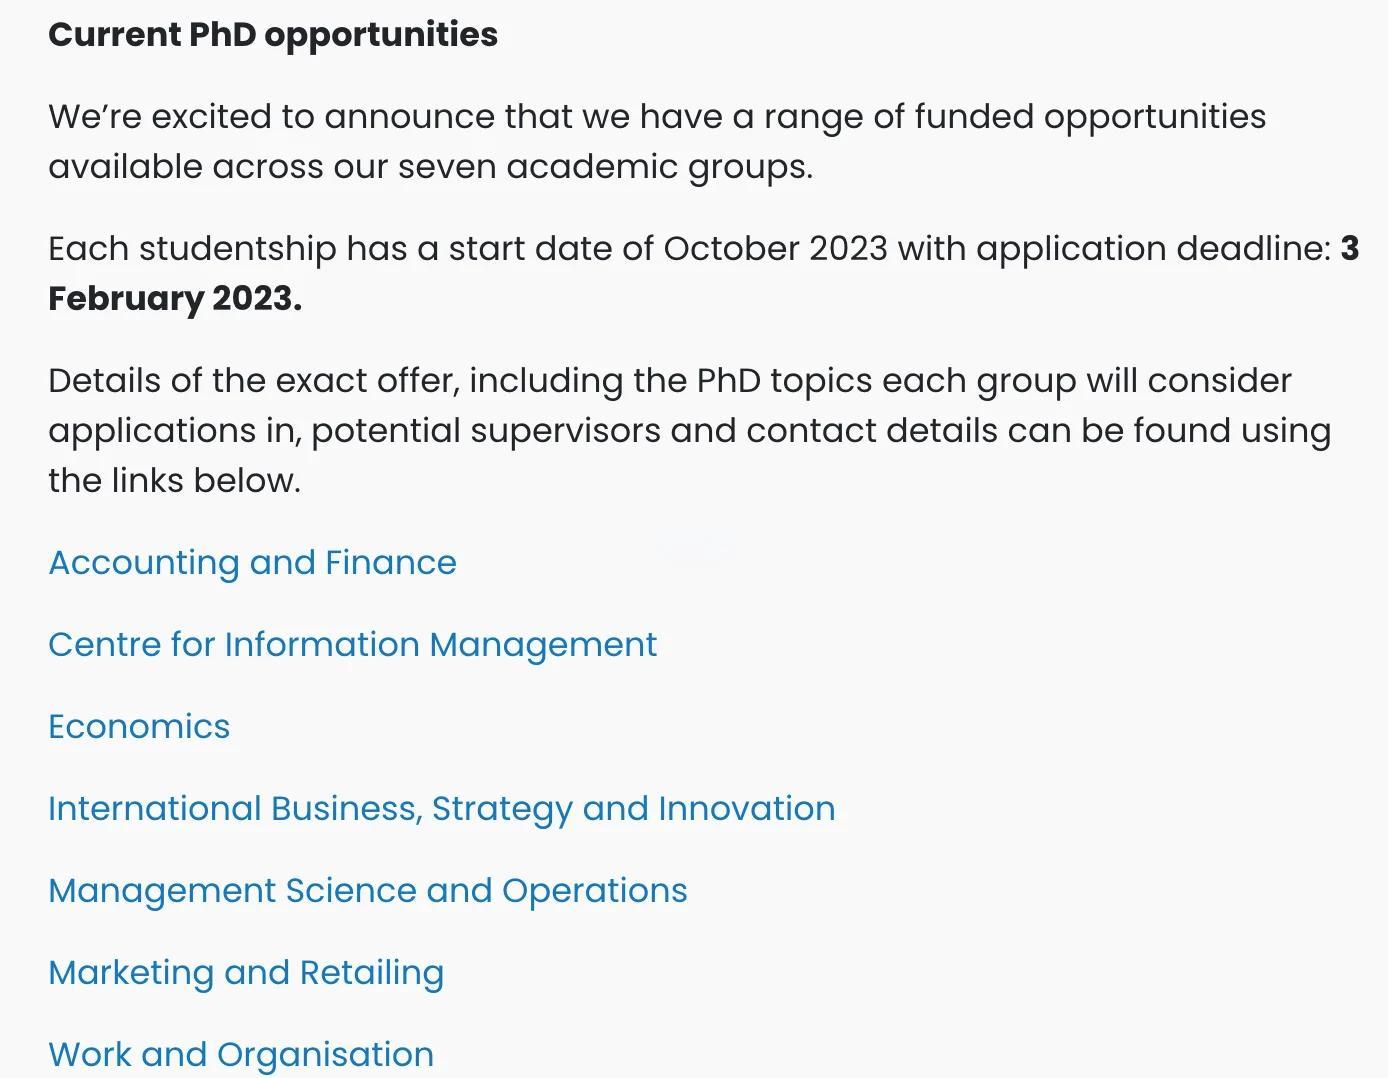Click the Current PhD opportunities heading
Screen dimensions: 1388x1078
[x=273, y=35]
